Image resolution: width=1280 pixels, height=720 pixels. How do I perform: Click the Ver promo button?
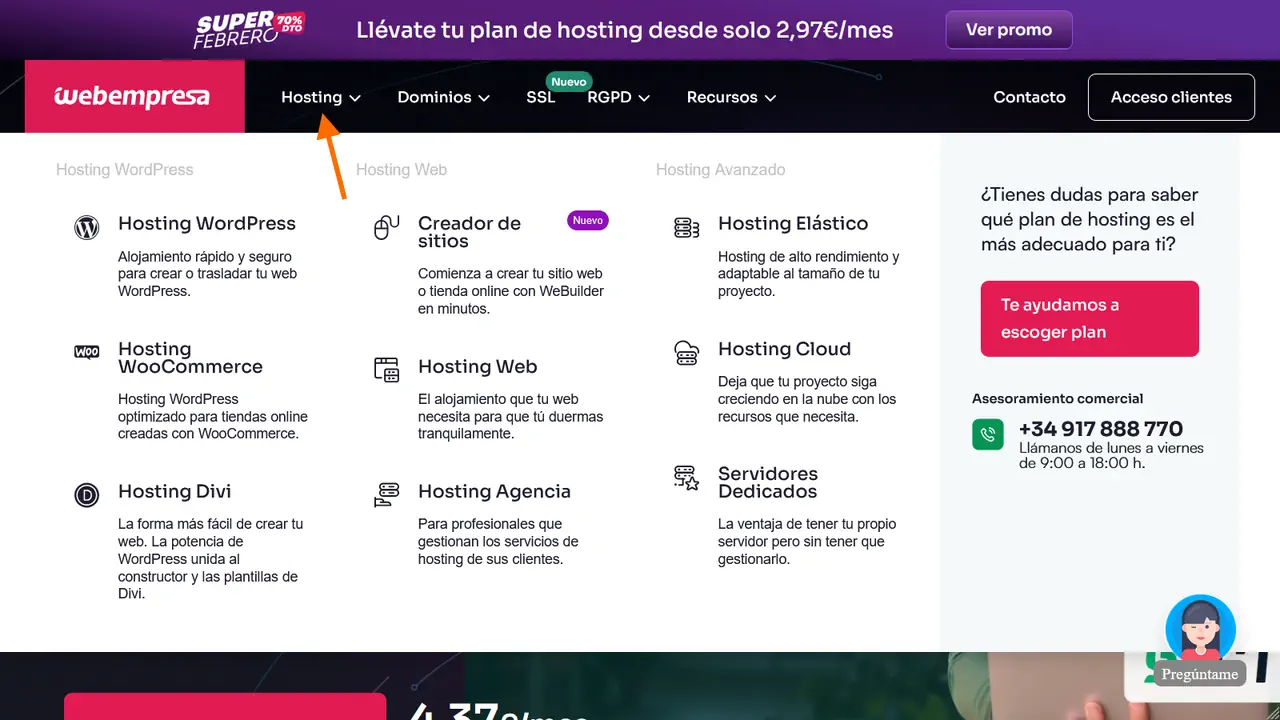pos(1009,30)
